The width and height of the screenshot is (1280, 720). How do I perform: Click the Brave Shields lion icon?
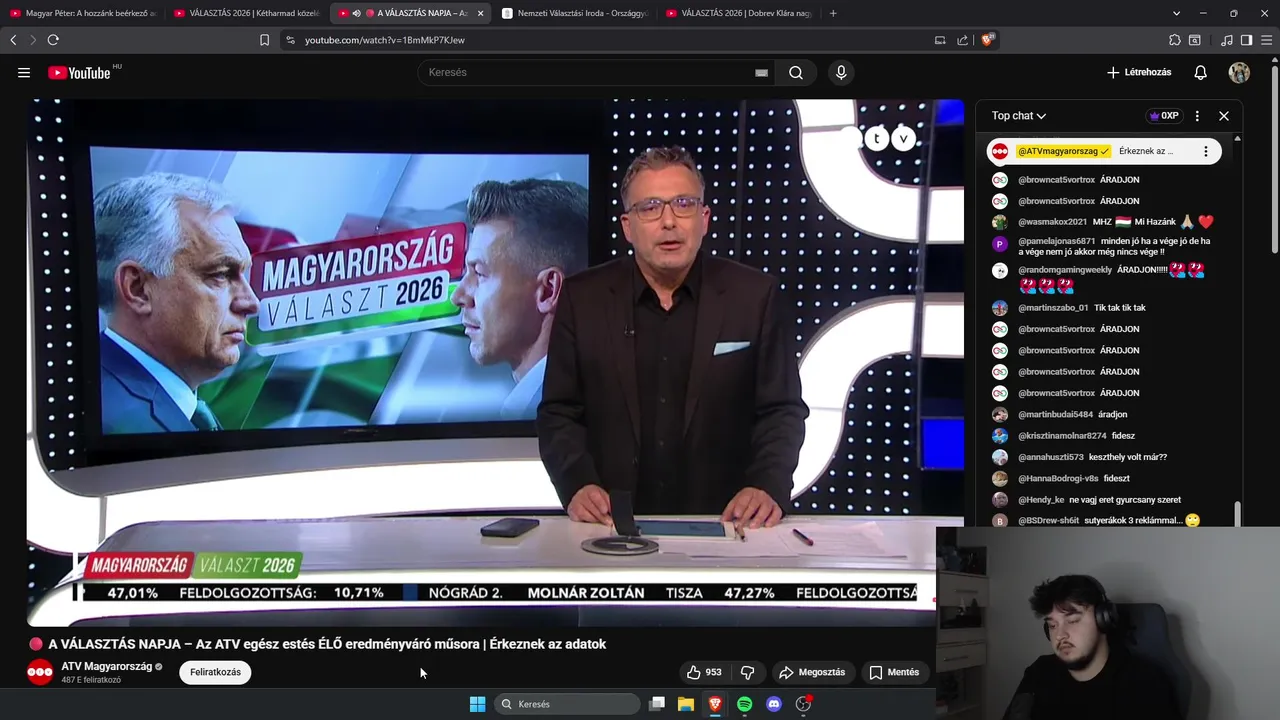(988, 40)
